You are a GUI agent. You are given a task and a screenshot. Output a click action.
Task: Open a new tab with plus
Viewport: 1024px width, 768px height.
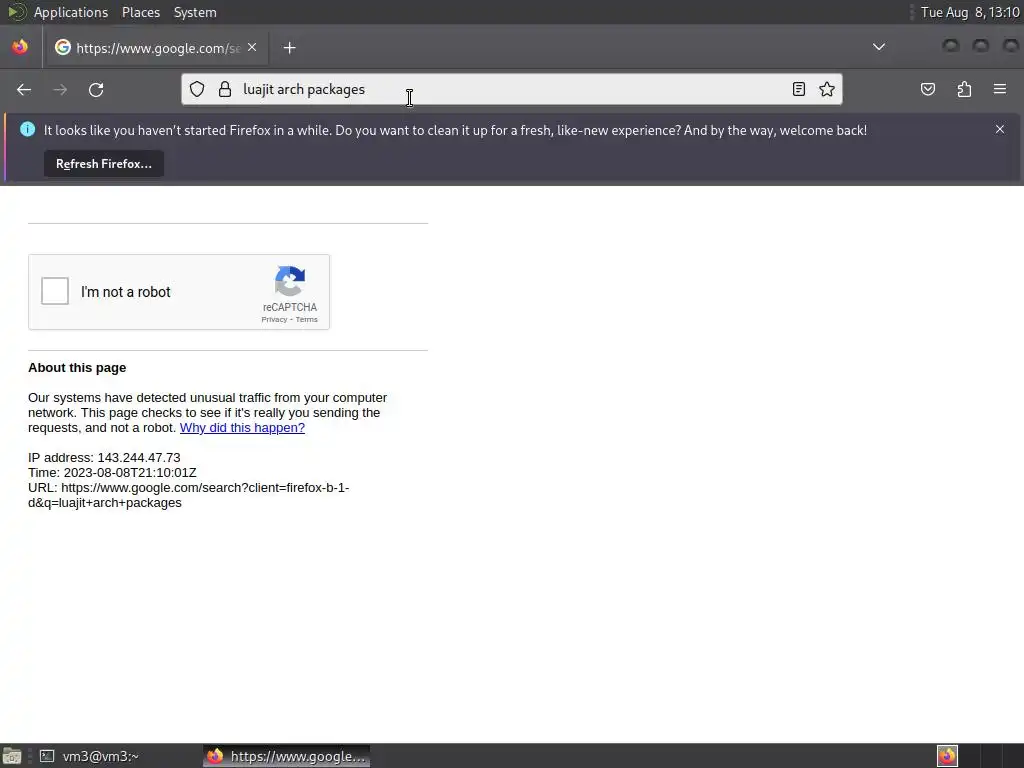click(x=290, y=48)
